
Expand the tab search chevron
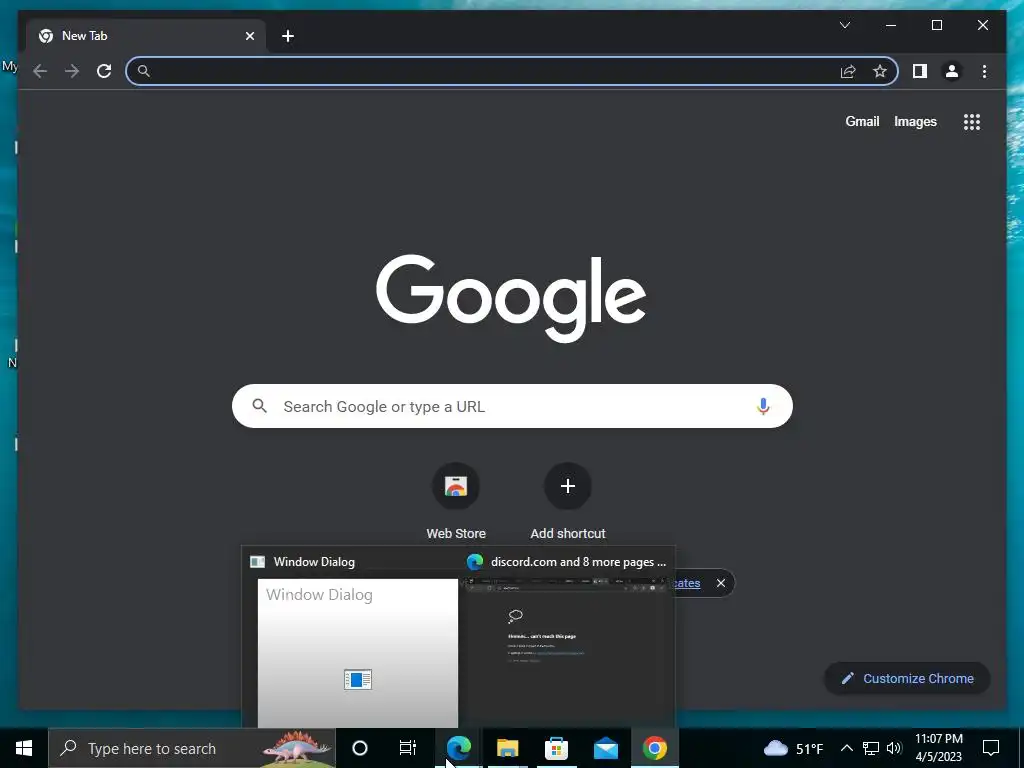coord(844,25)
